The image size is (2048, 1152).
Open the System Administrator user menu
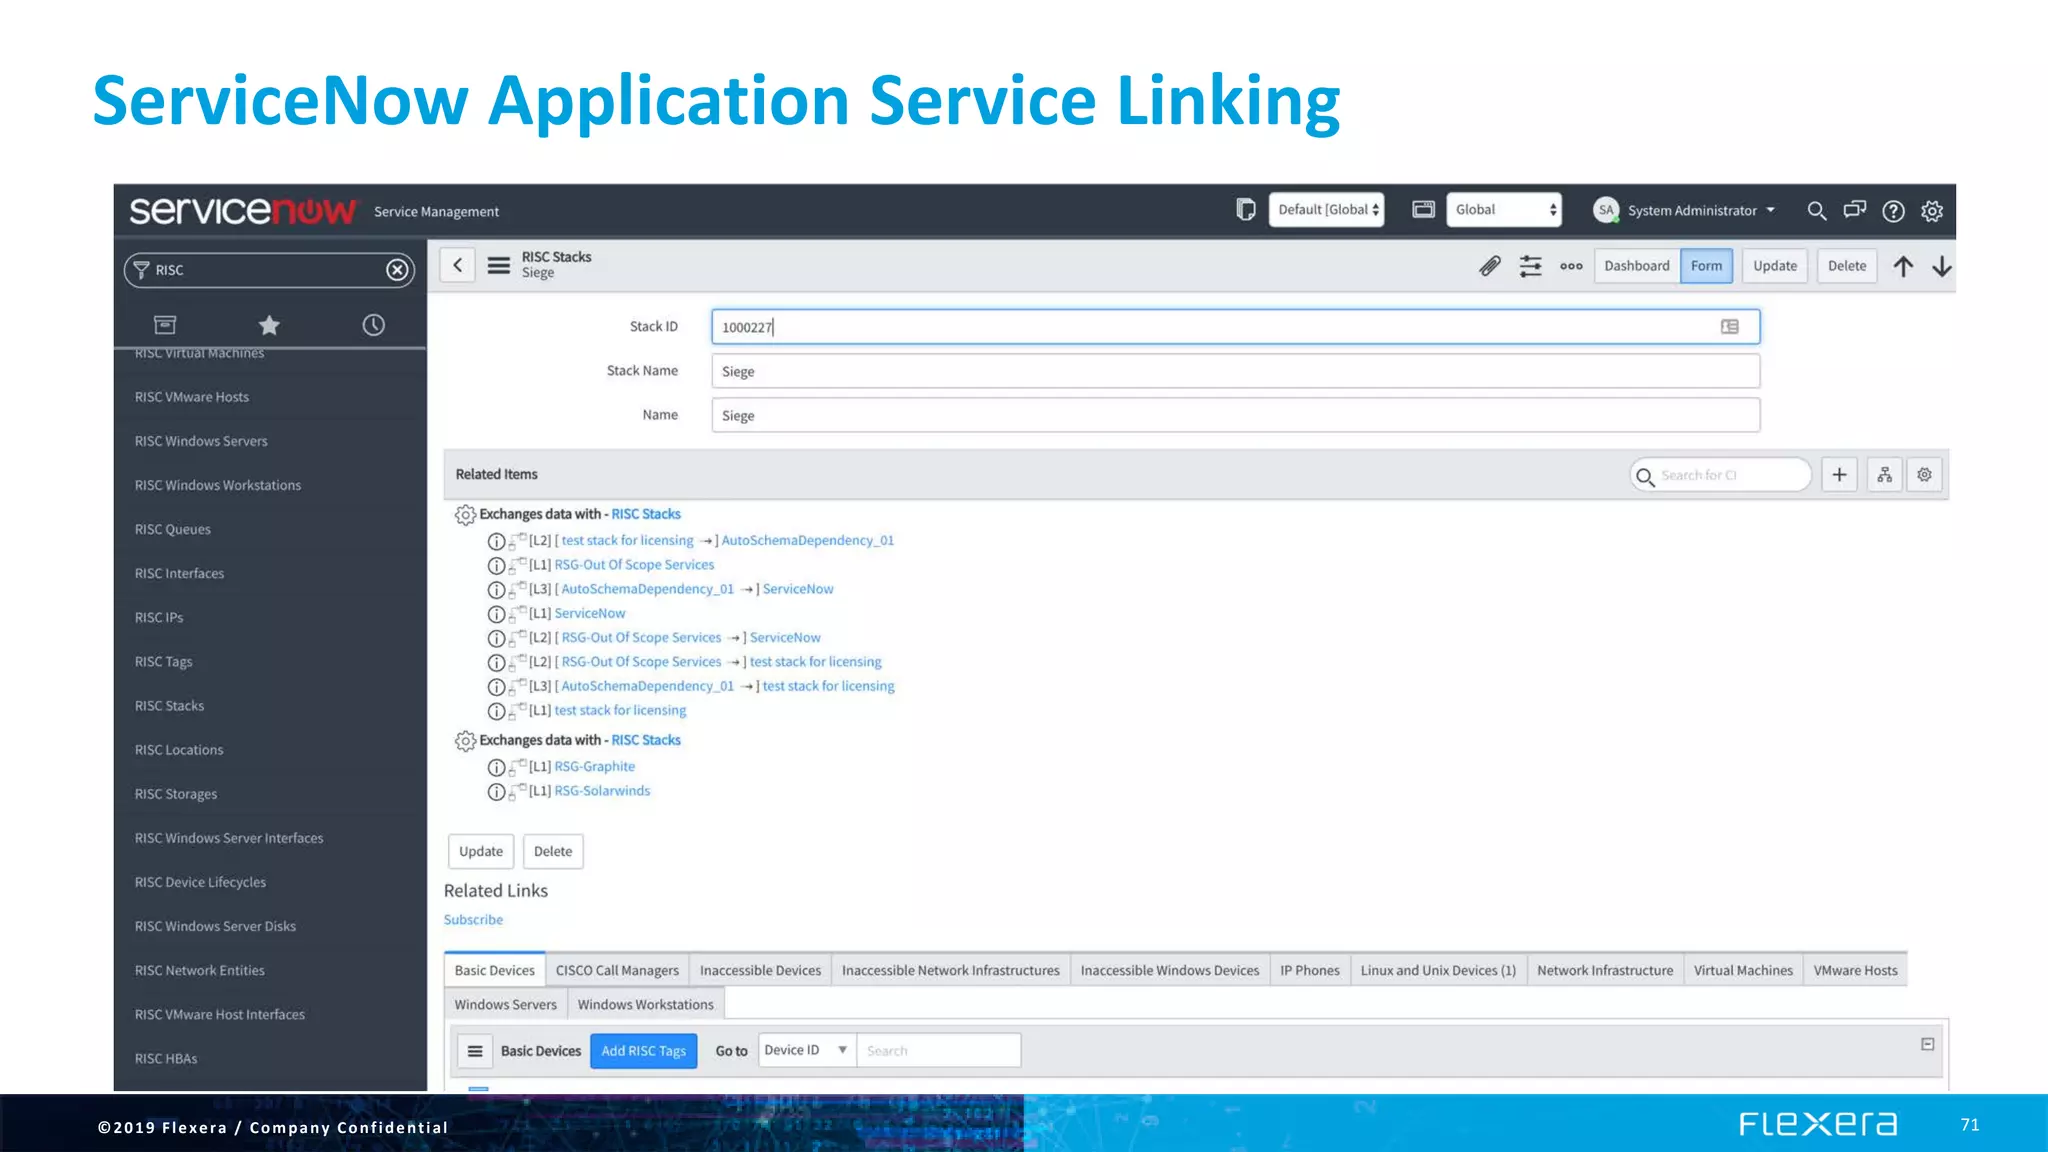(x=1685, y=210)
